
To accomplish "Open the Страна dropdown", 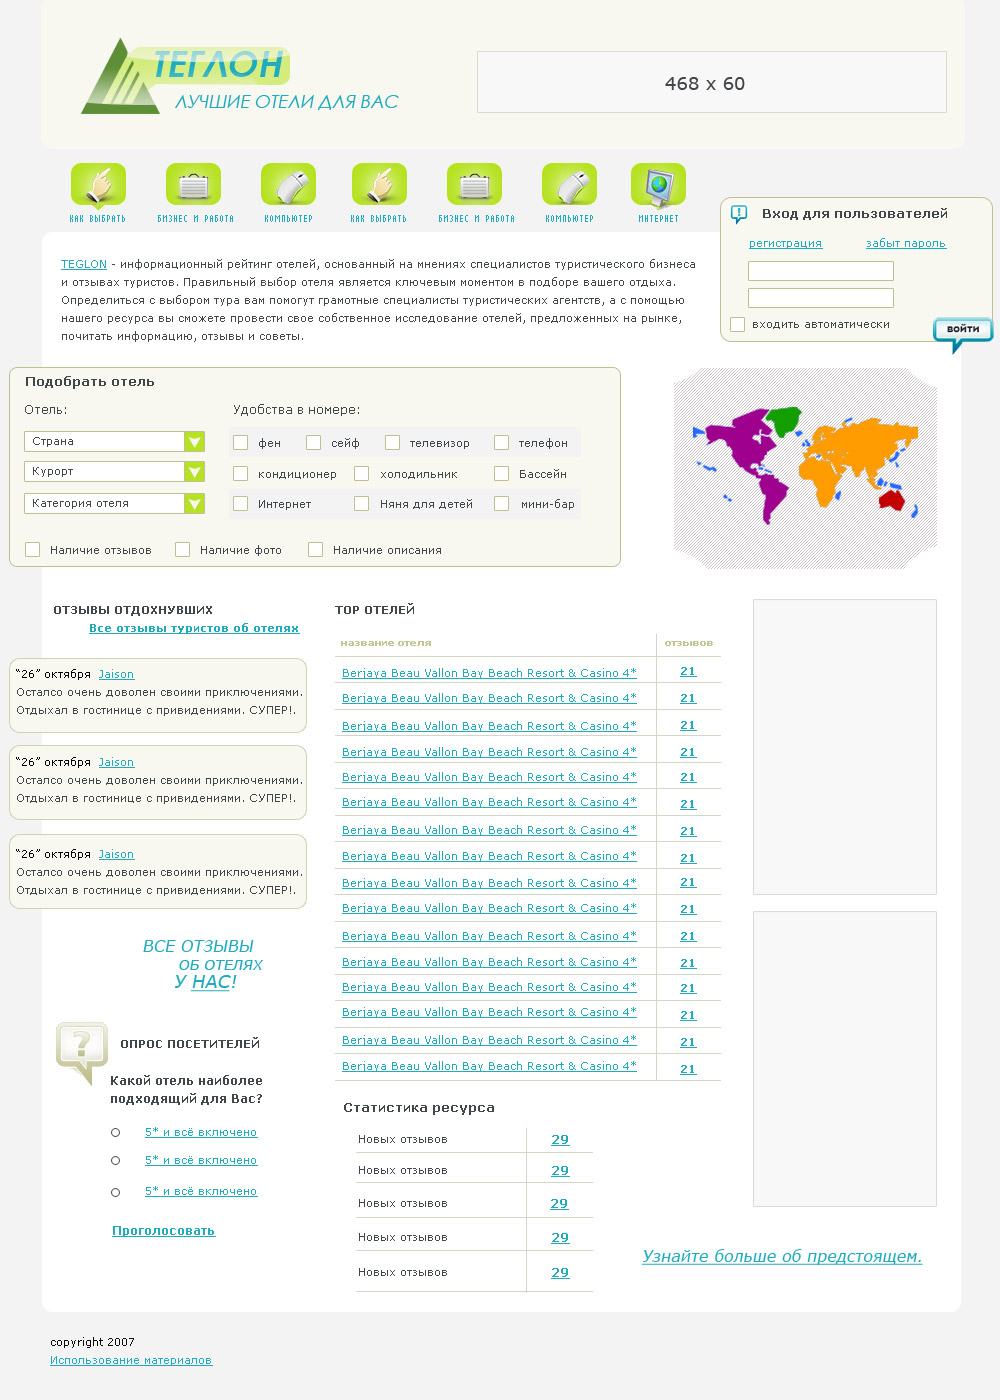I will 115,442.
